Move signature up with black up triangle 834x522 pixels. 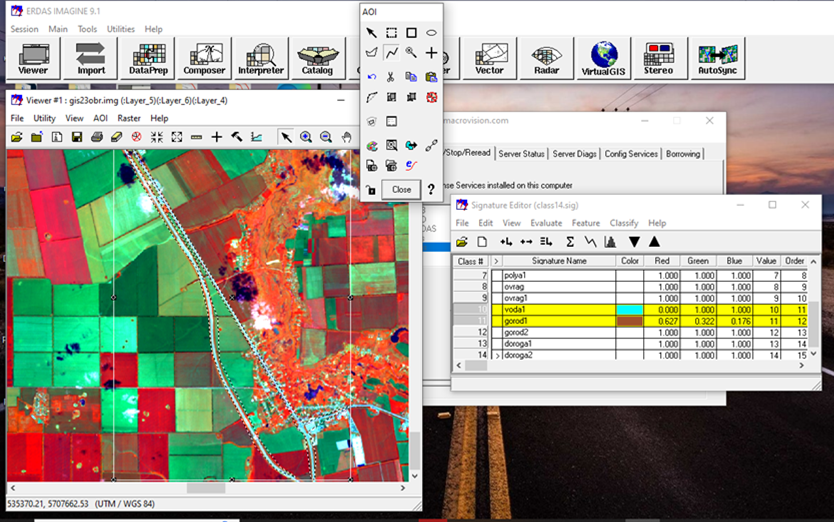654,242
